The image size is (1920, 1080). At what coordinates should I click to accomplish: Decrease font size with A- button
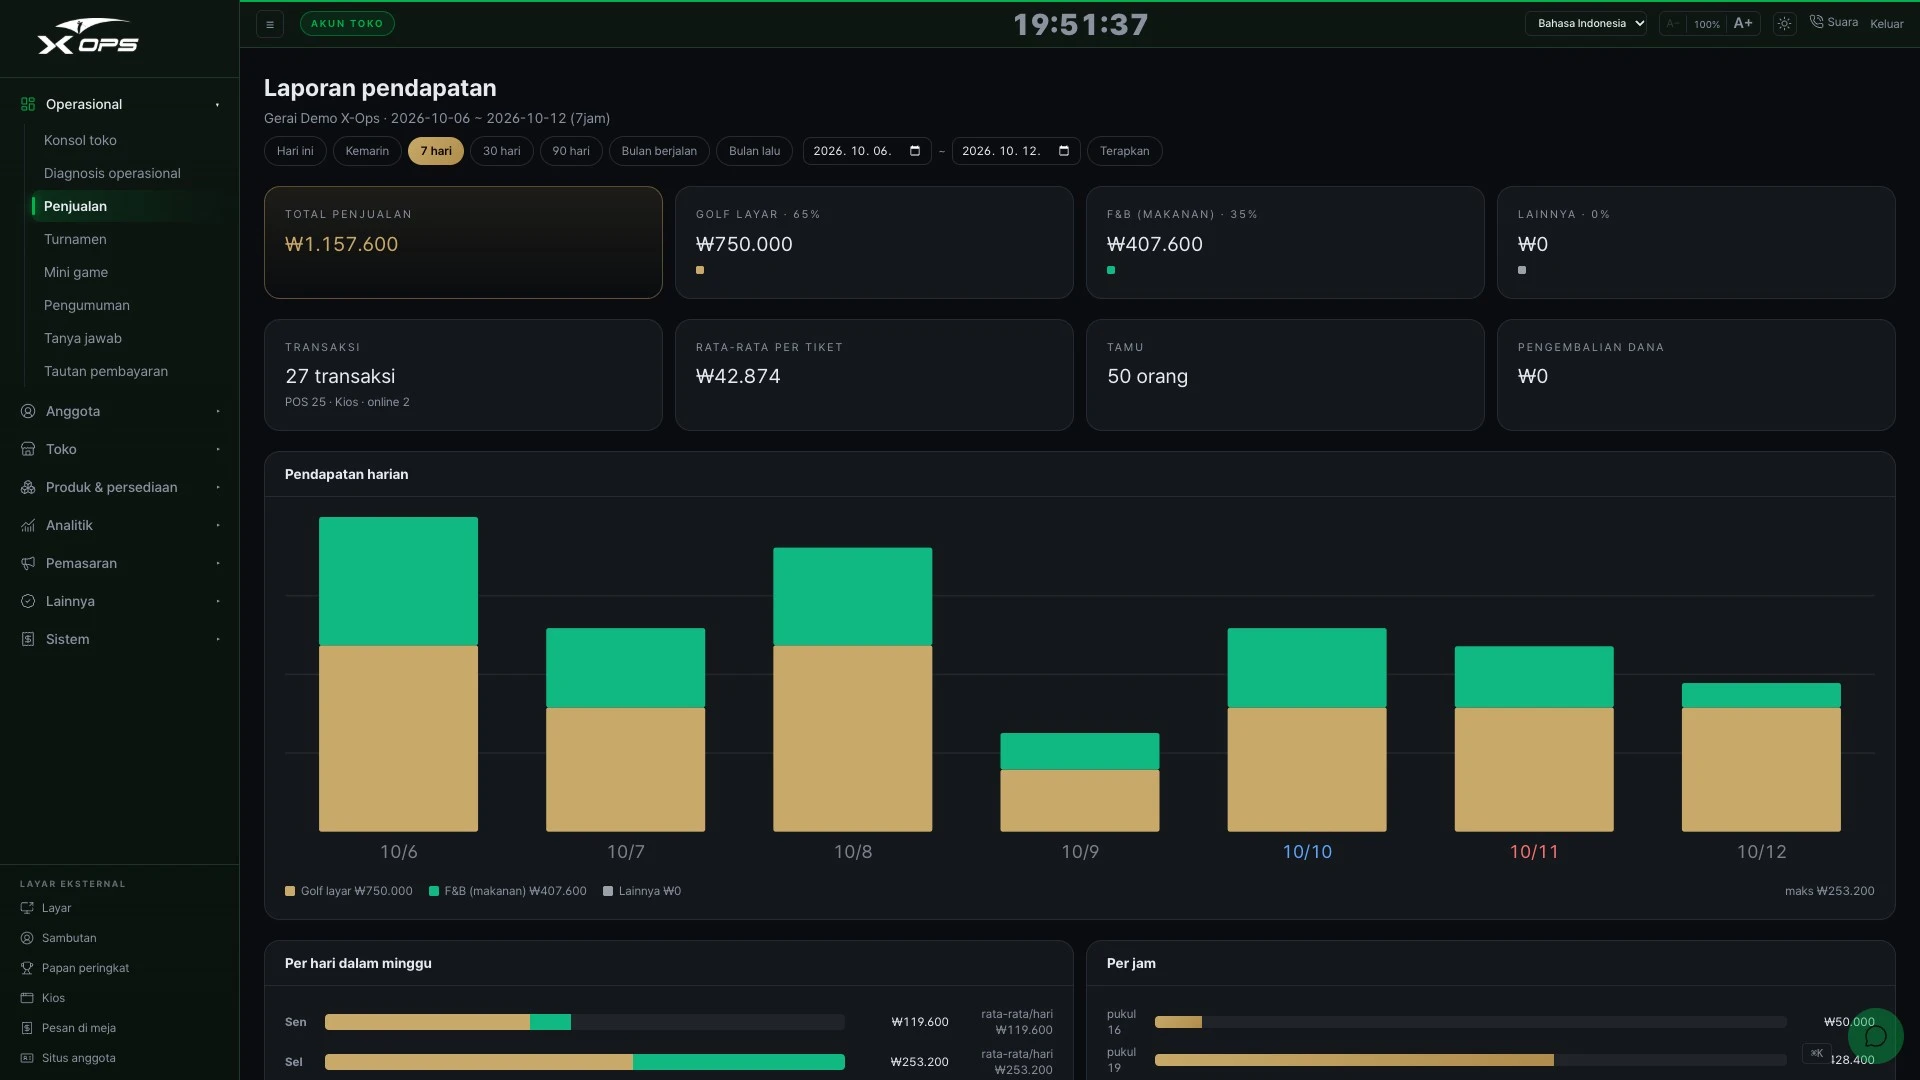1673,23
